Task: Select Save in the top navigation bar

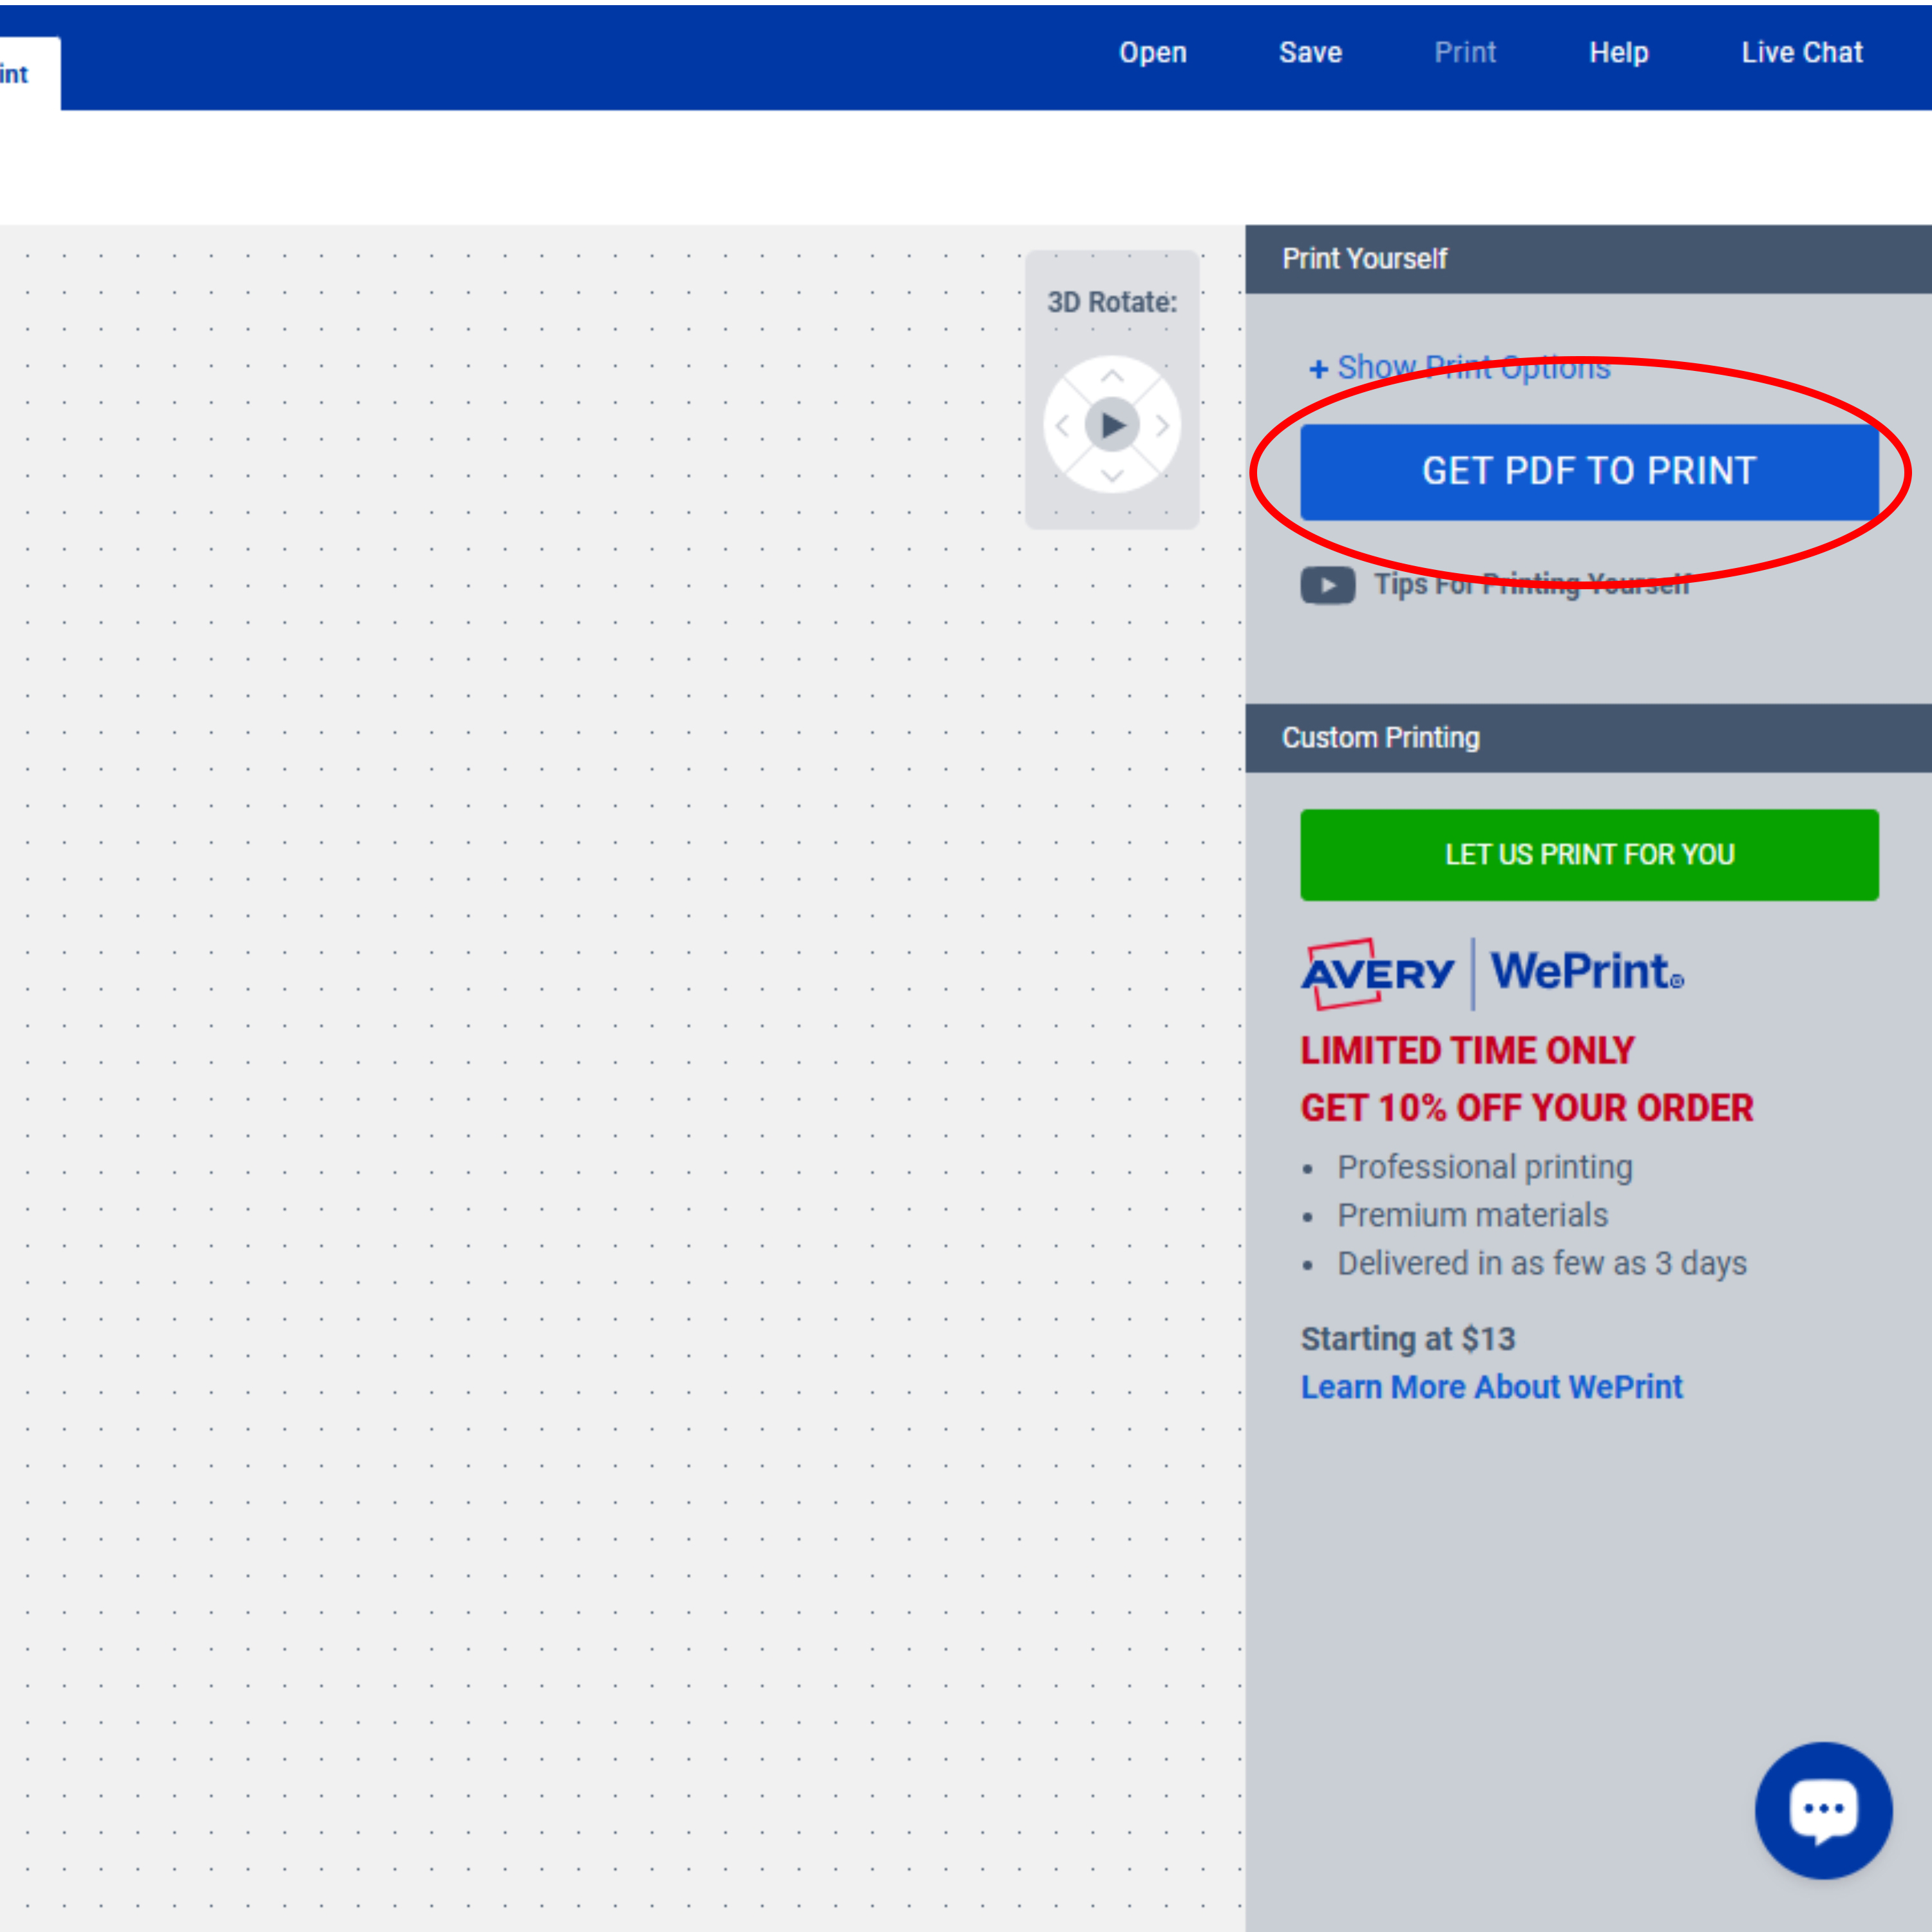Action: point(1310,52)
